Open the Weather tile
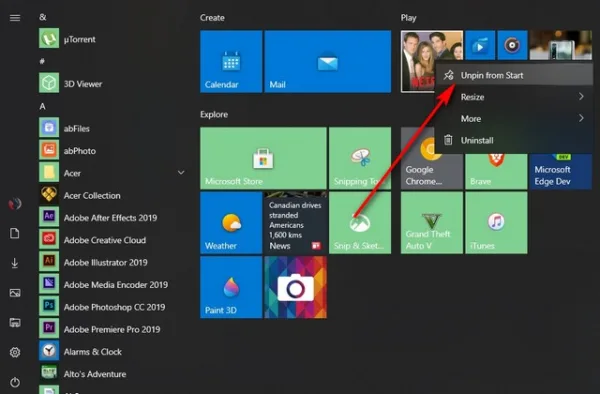The height and width of the screenshot is (394, 600). pyautogui.click(x=231, y=223)
